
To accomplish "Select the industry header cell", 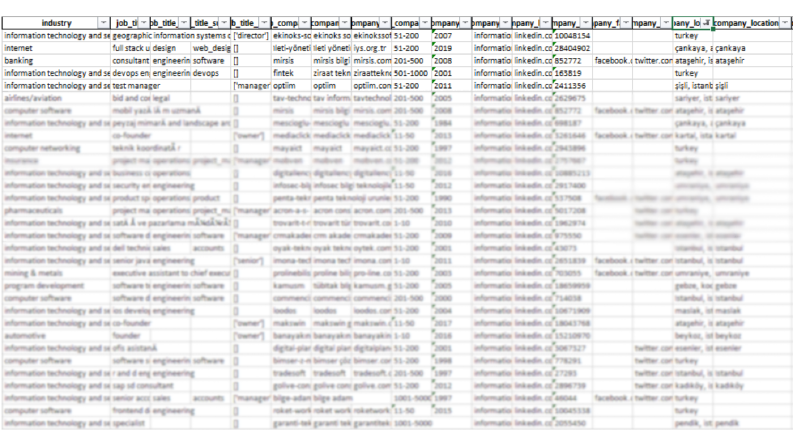I will click(56, 23).
